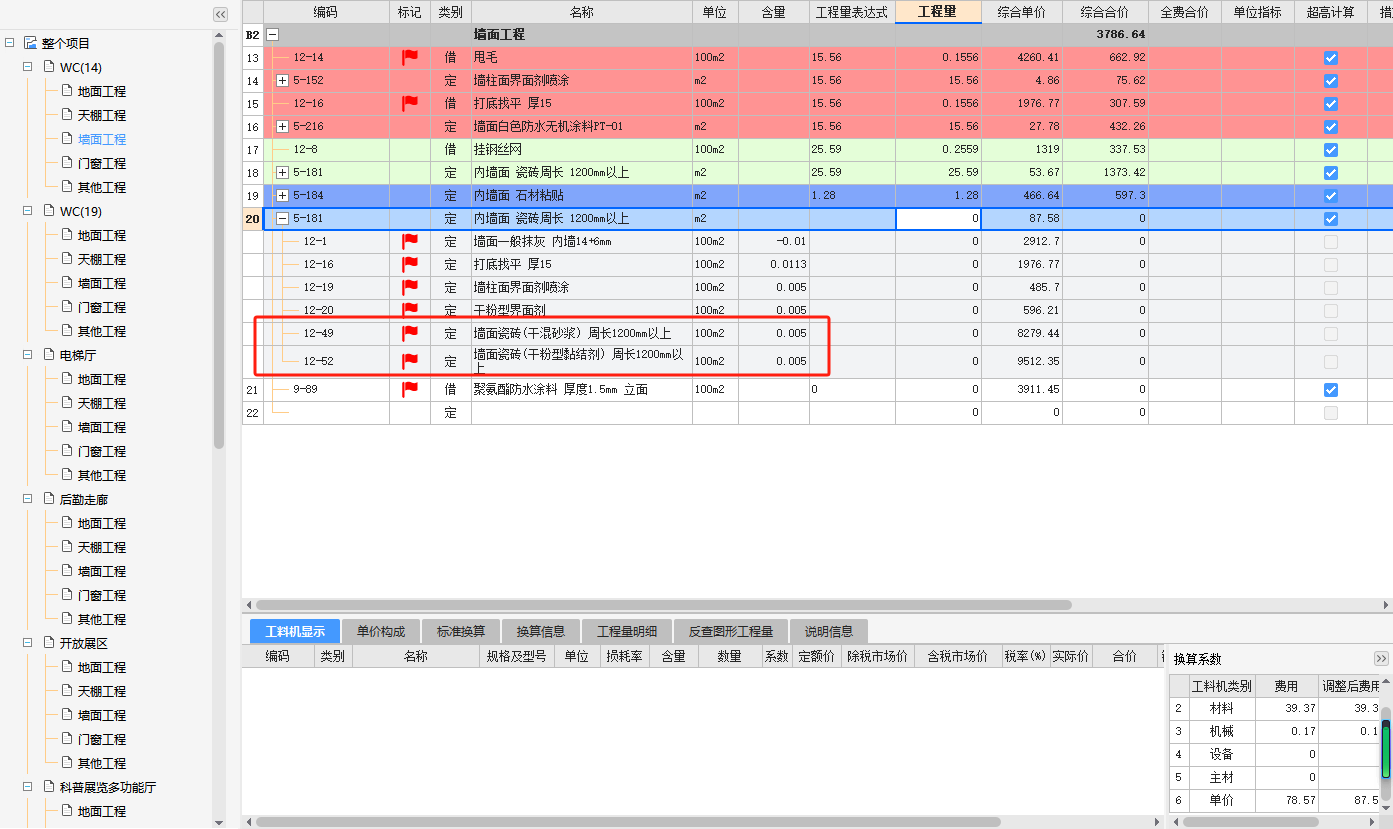Image resolution: width=1393 pixels, height=829 pixels.
Task: Click the tree panel scrollbar up arrow
Action: point(220,35)
